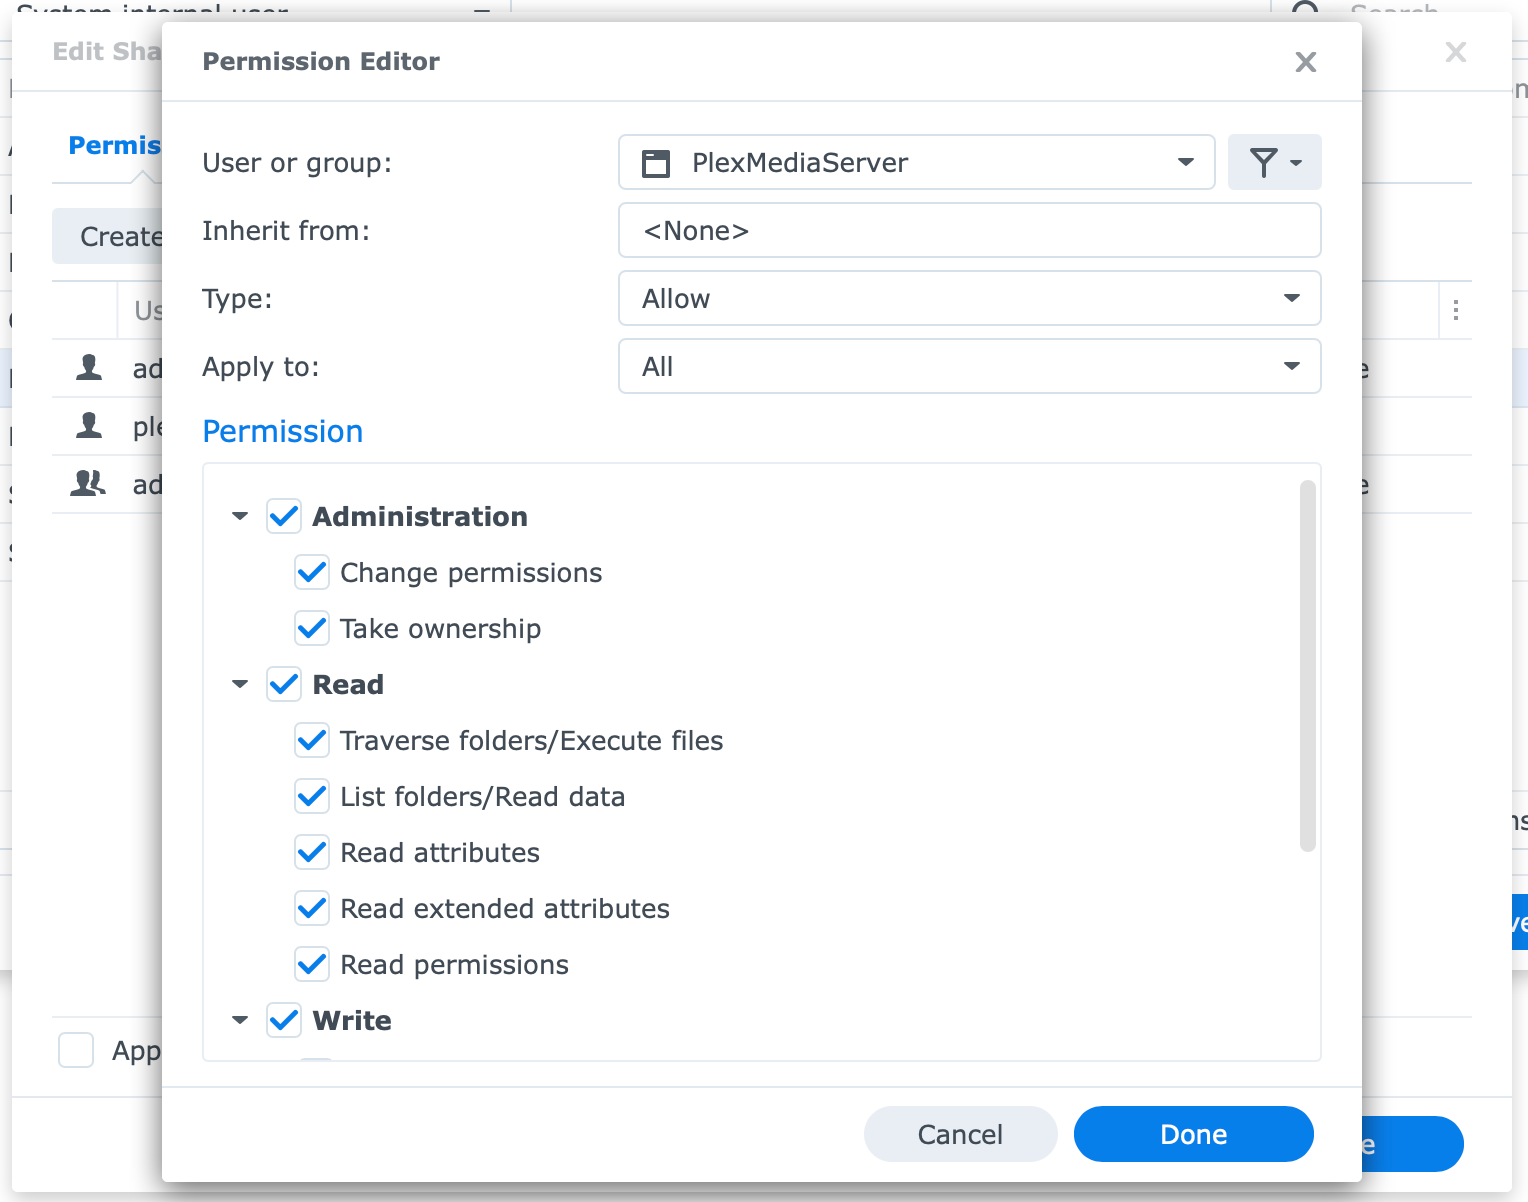This screenshot has width=1528, height=1202.
Task: Uncheck the Write group checkbox
Action: pyautogui.click(x=284, y=1020)
